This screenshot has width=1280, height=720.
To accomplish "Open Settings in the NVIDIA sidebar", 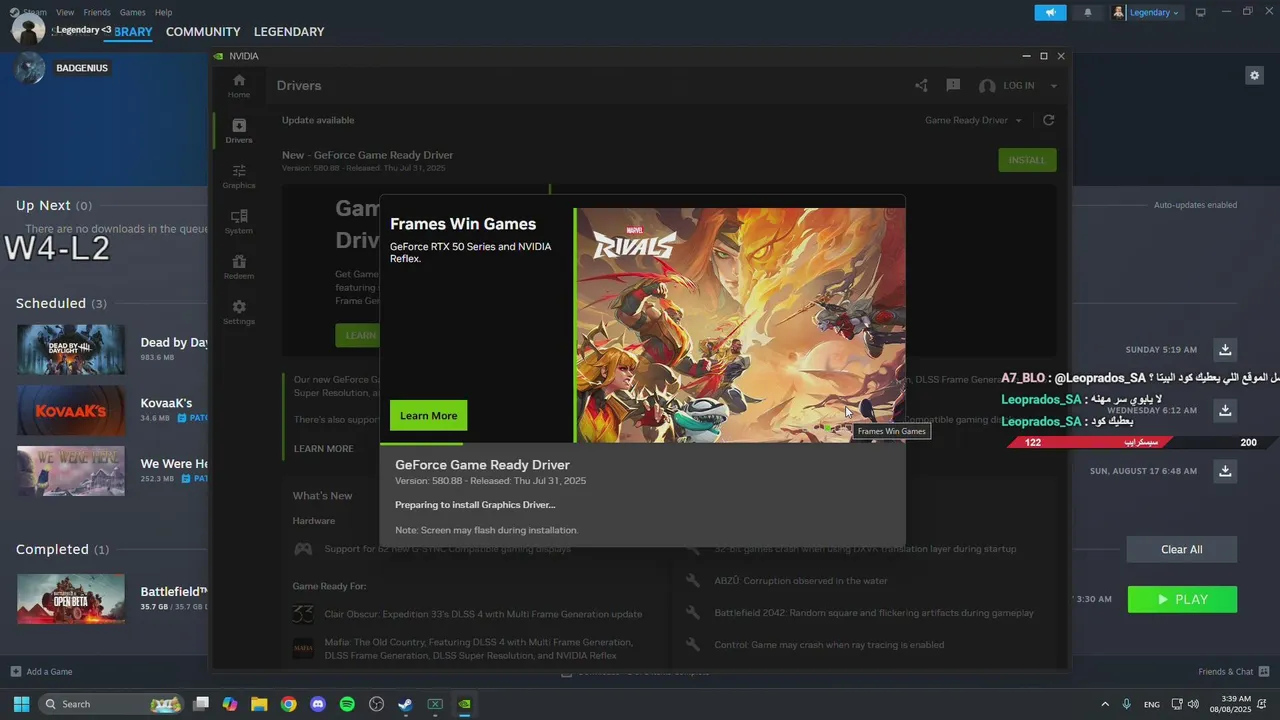I will click(239, 312).
